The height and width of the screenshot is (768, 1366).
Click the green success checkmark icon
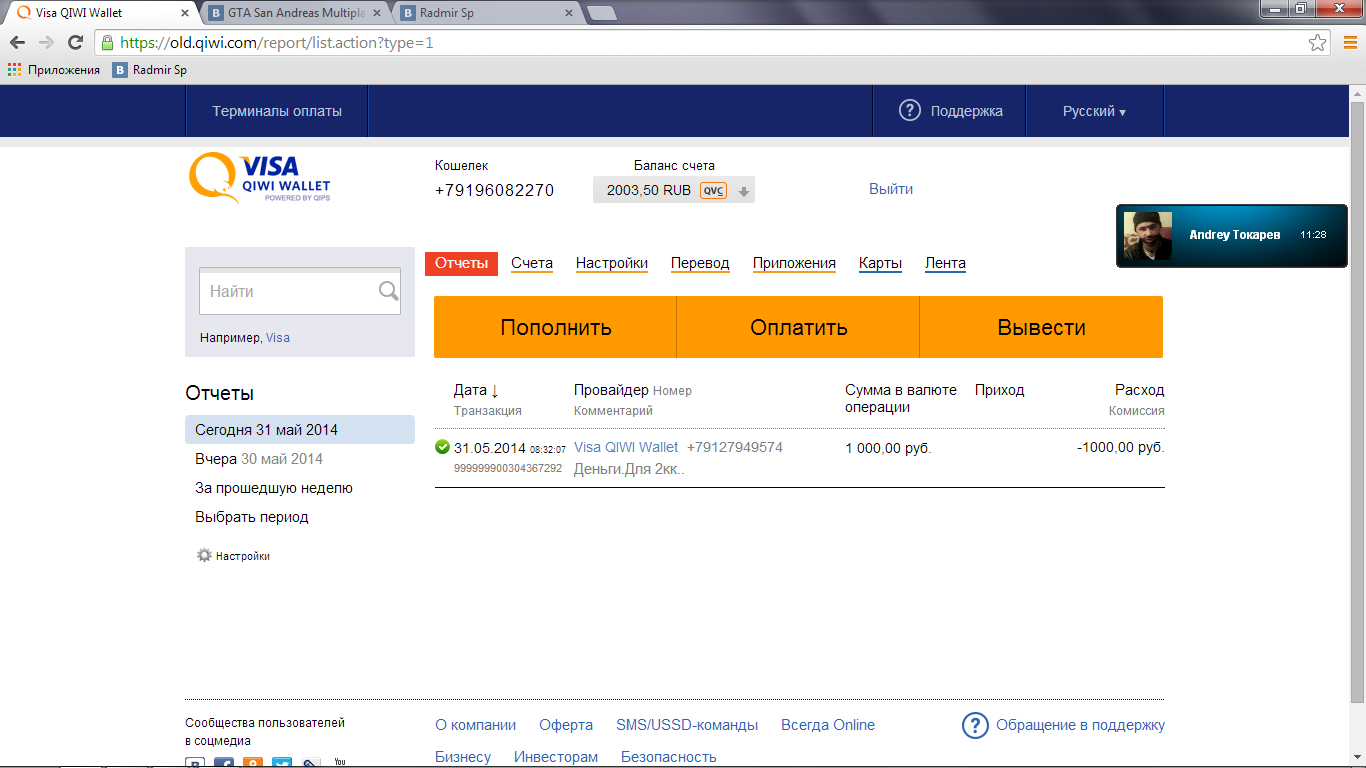(443, 447)
